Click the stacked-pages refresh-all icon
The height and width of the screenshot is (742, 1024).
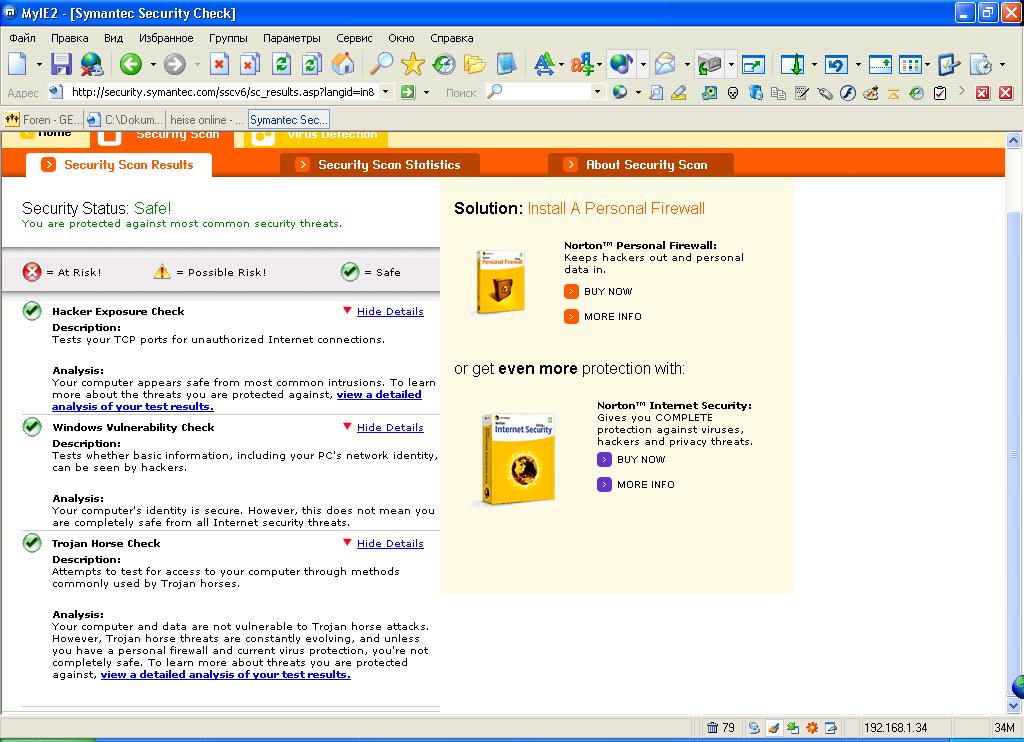point(312,64)
